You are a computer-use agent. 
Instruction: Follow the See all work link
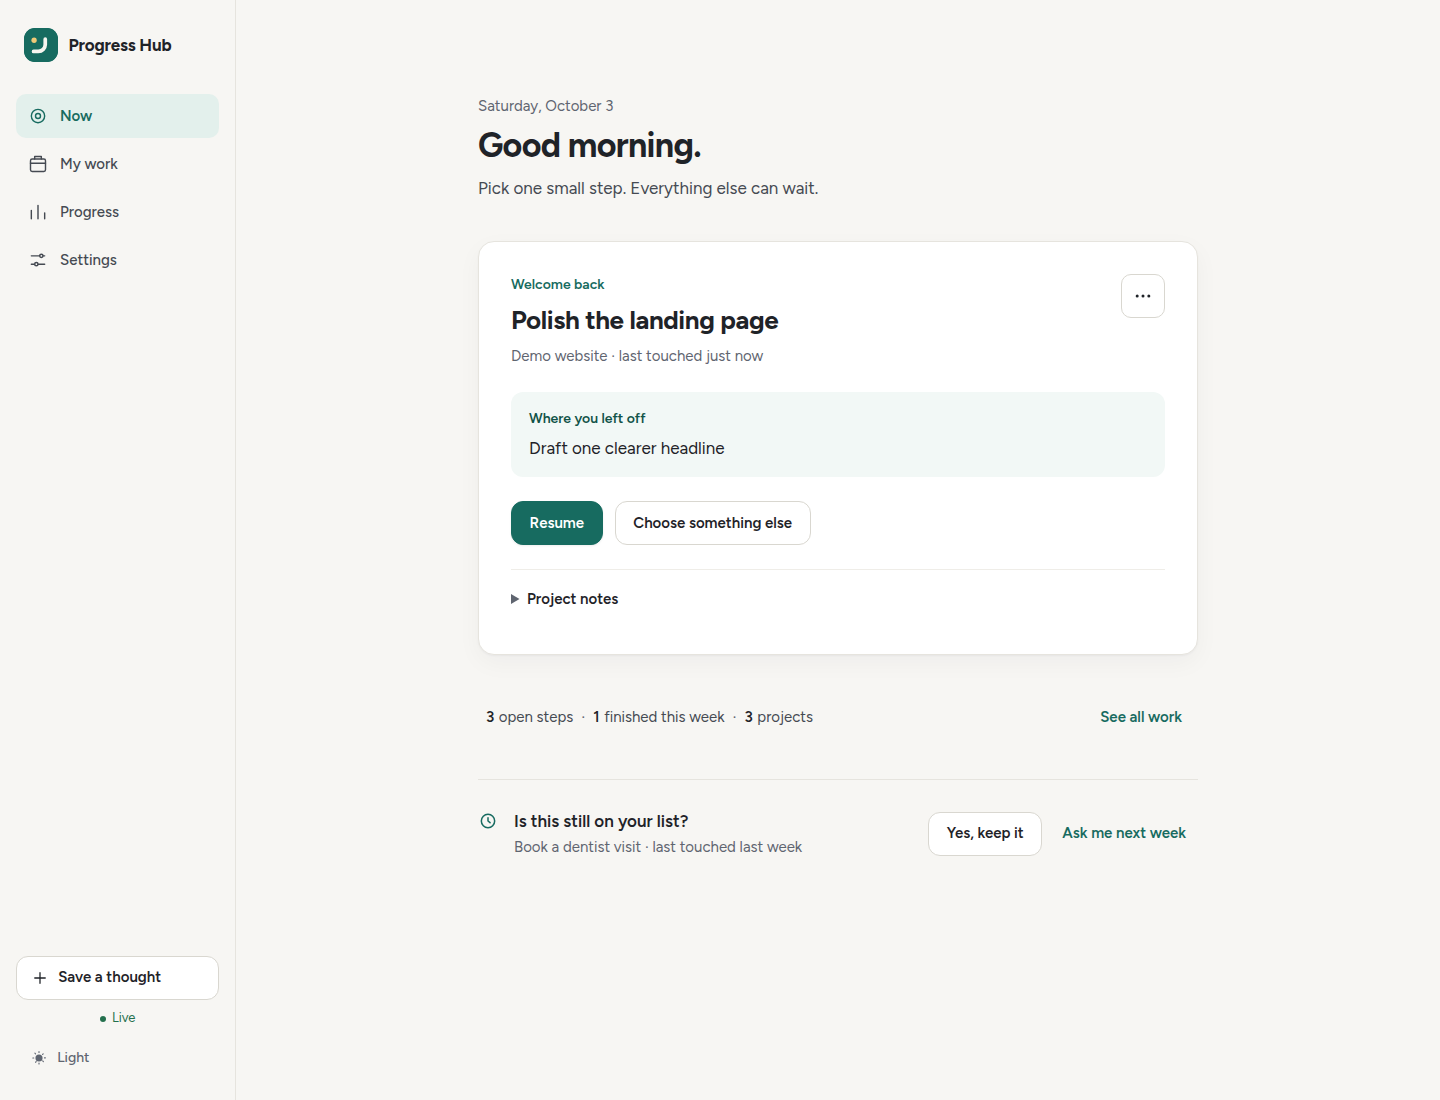click(1141, 717)
